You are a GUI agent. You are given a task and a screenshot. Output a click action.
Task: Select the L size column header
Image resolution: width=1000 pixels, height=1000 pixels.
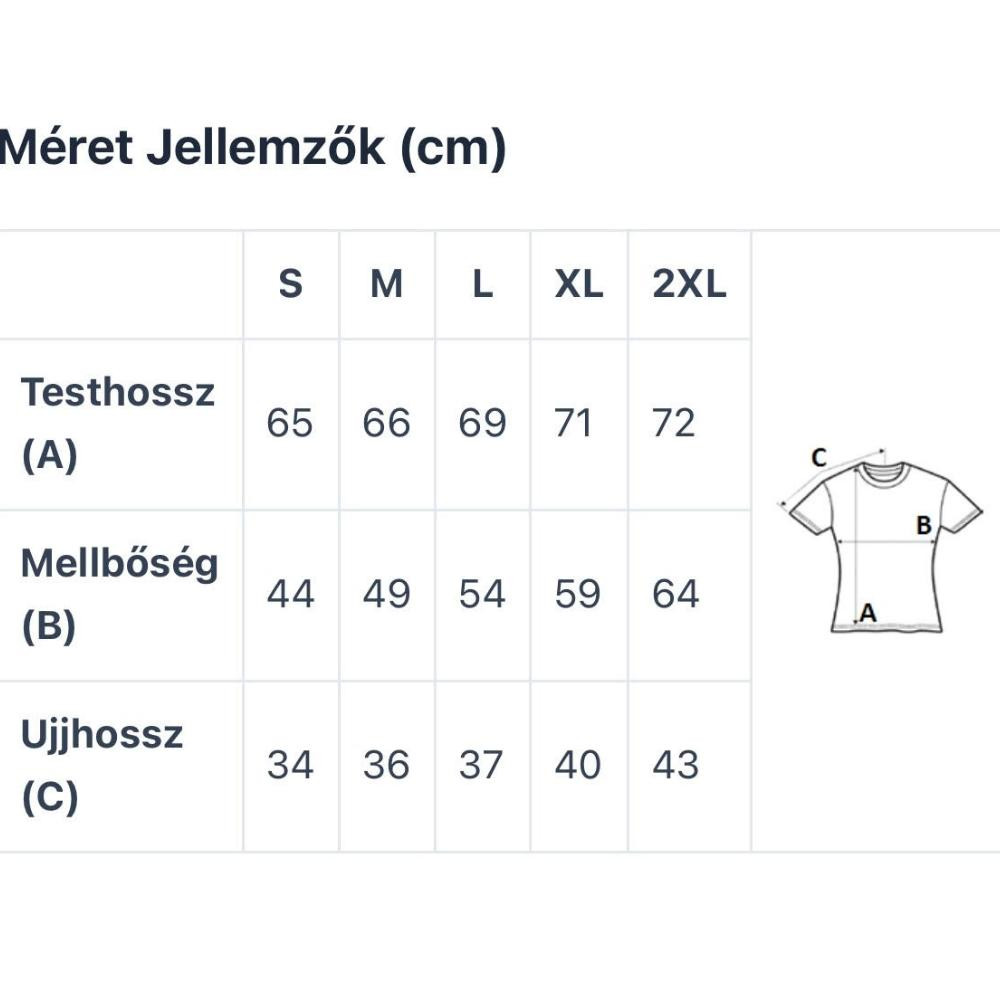click(x=483, y=284)
